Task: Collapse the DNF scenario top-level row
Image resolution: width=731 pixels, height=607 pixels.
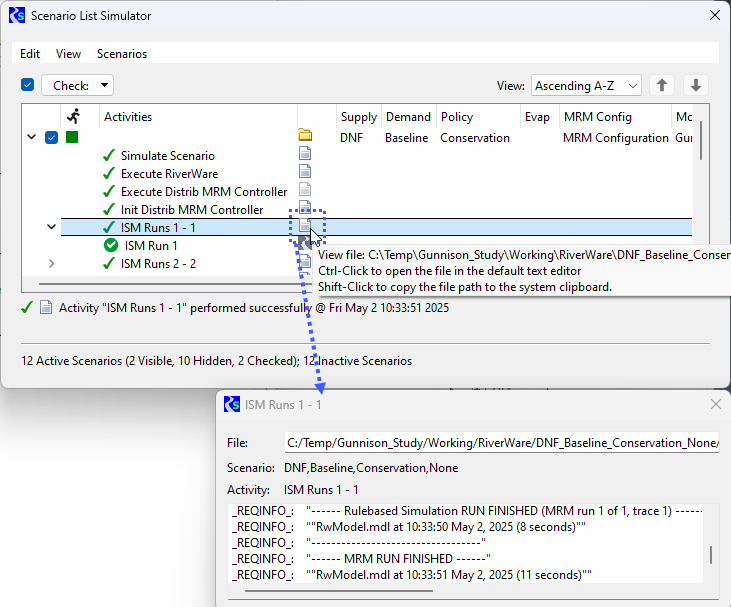Action: click(31, 137)
